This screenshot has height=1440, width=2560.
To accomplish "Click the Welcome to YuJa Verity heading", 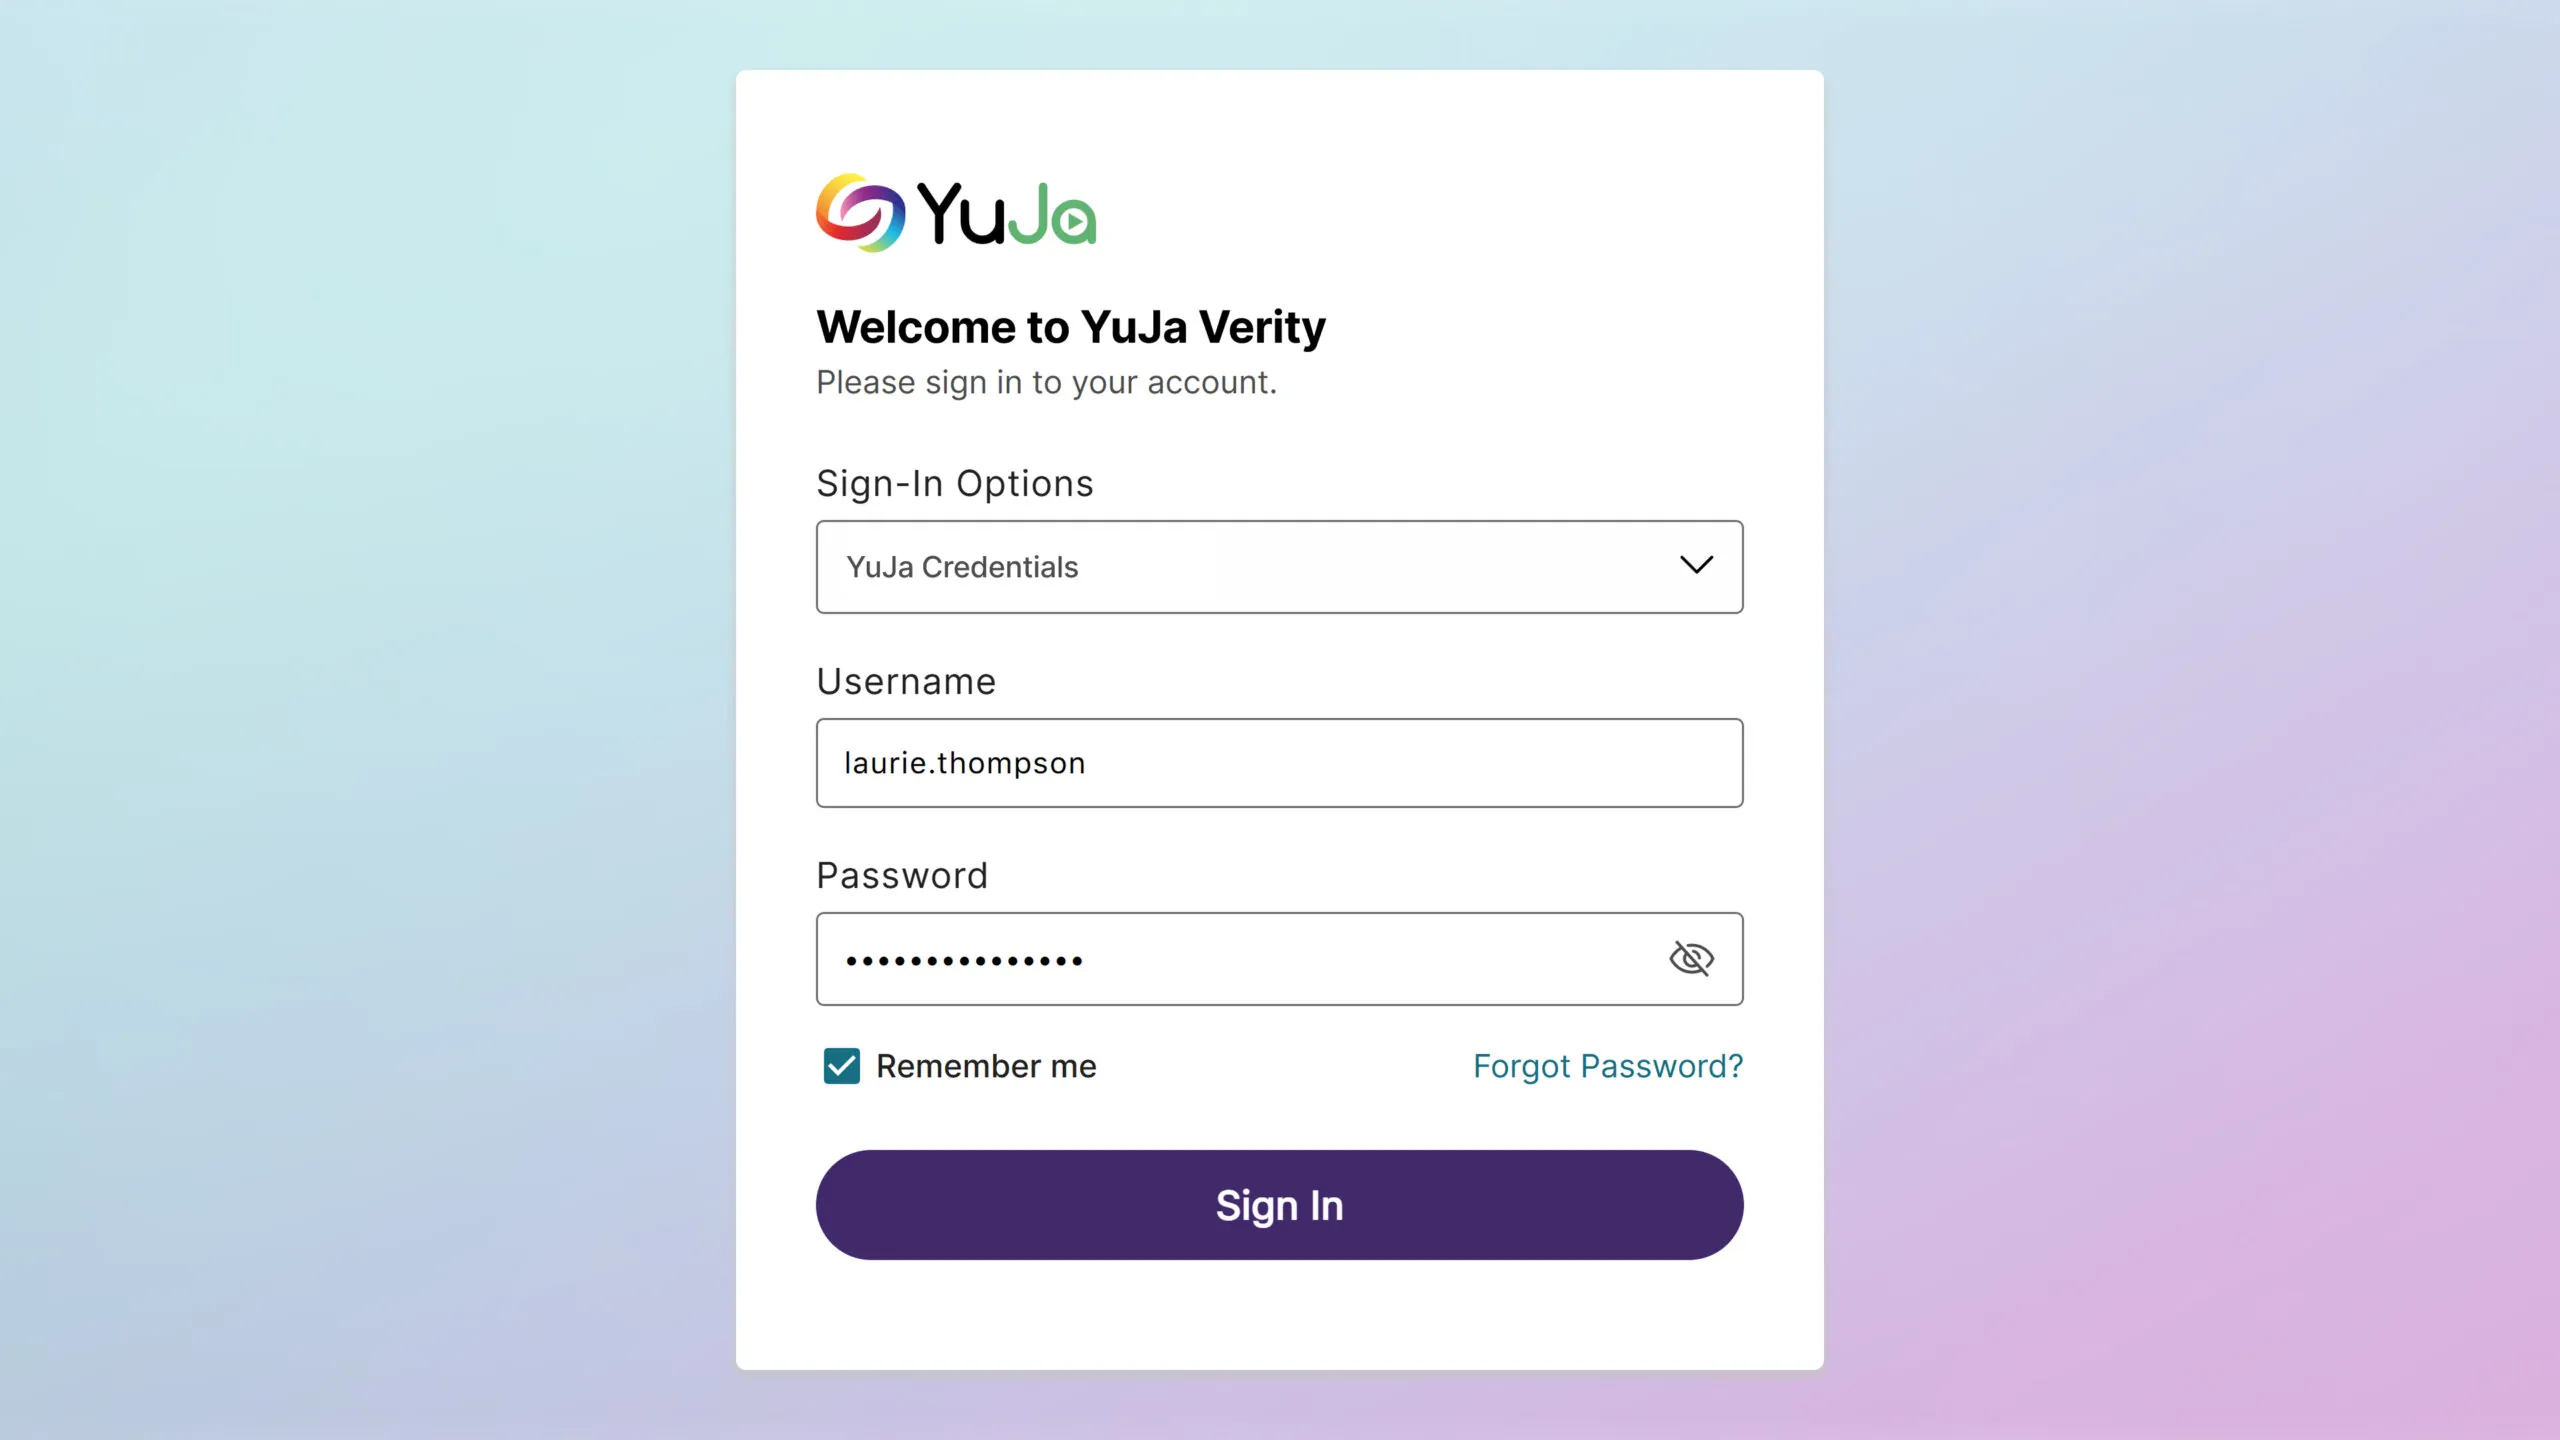I will click(x=1070, y=327).
